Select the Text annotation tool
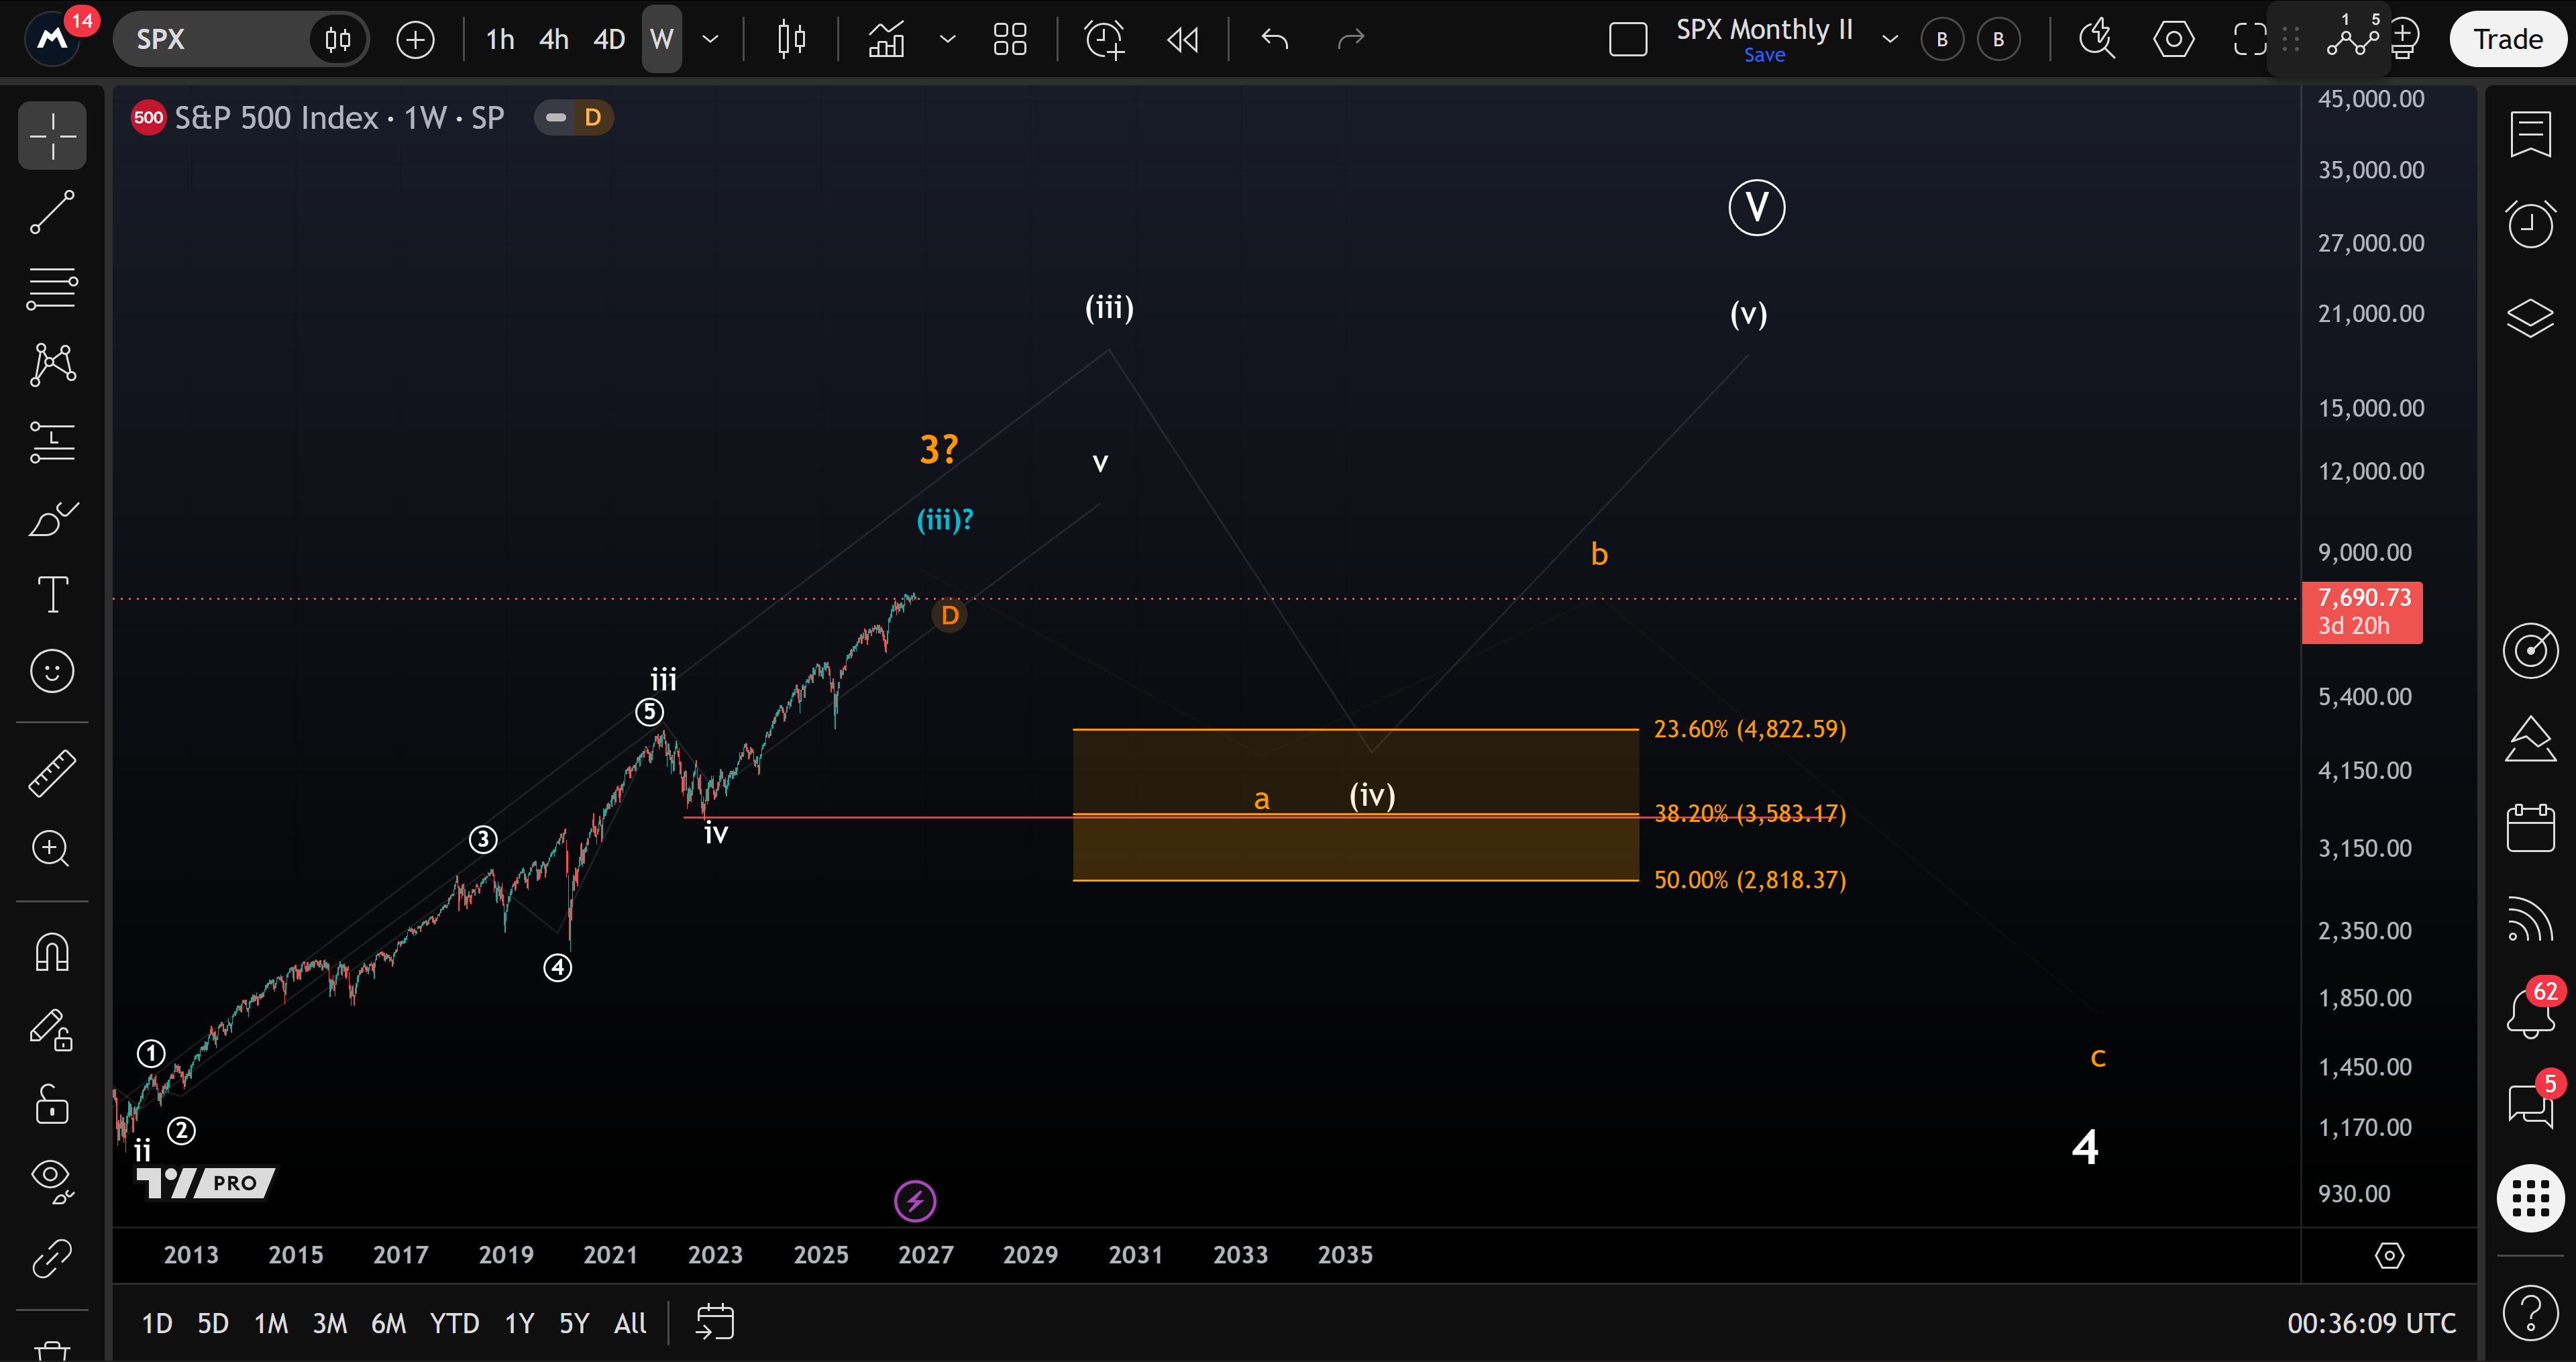 pyautogui.click(x=52, y=594)
